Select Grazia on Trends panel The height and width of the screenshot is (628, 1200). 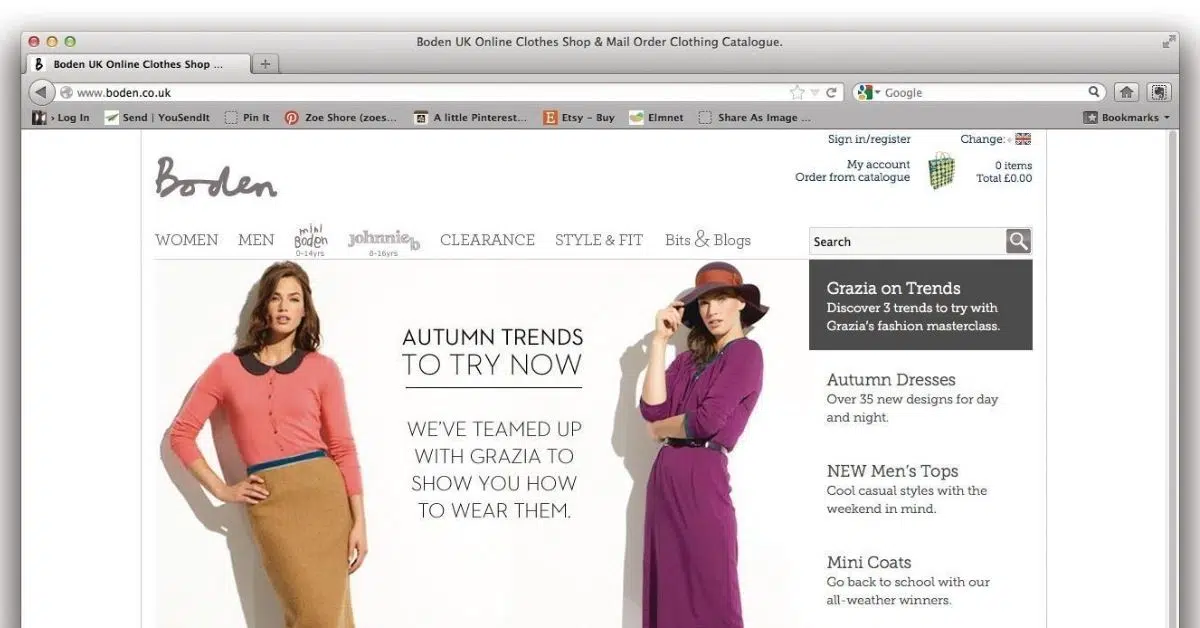click(x=920, y=306)
